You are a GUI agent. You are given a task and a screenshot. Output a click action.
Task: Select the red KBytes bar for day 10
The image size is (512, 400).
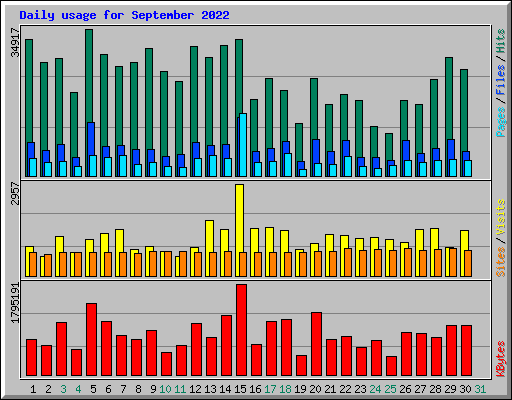tap(166, 364)
